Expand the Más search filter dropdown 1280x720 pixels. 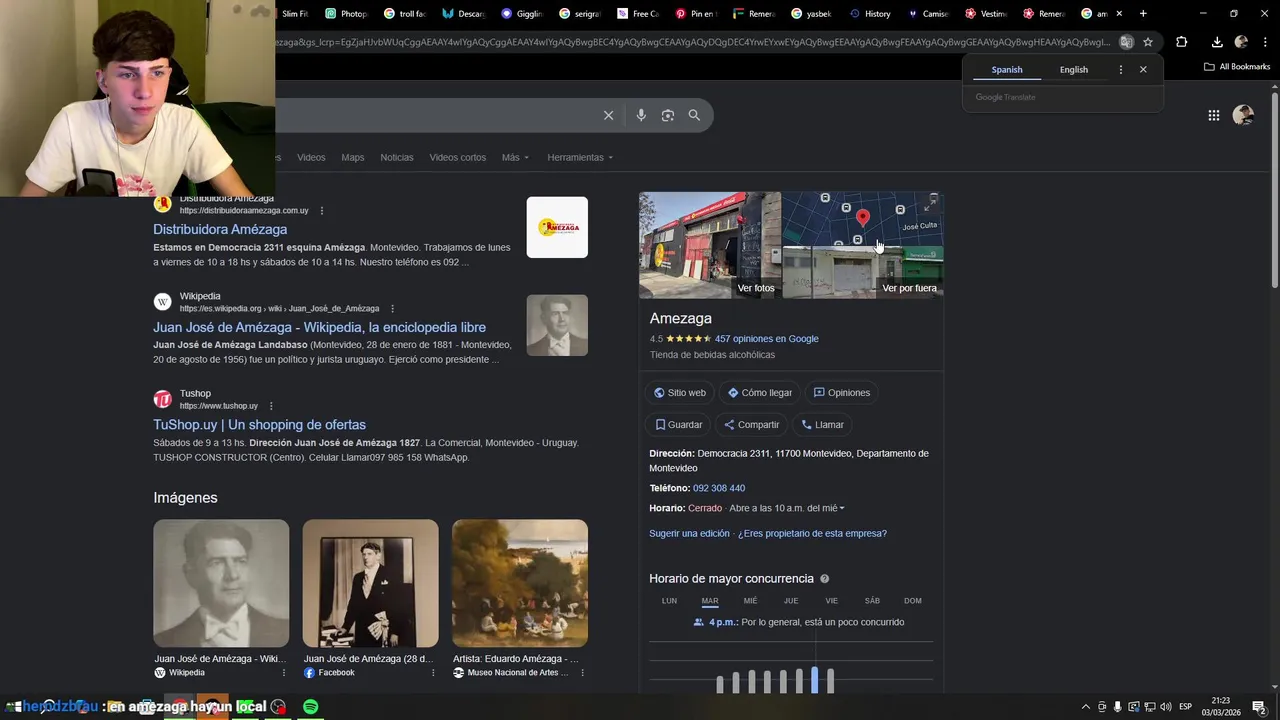[515, 158]
